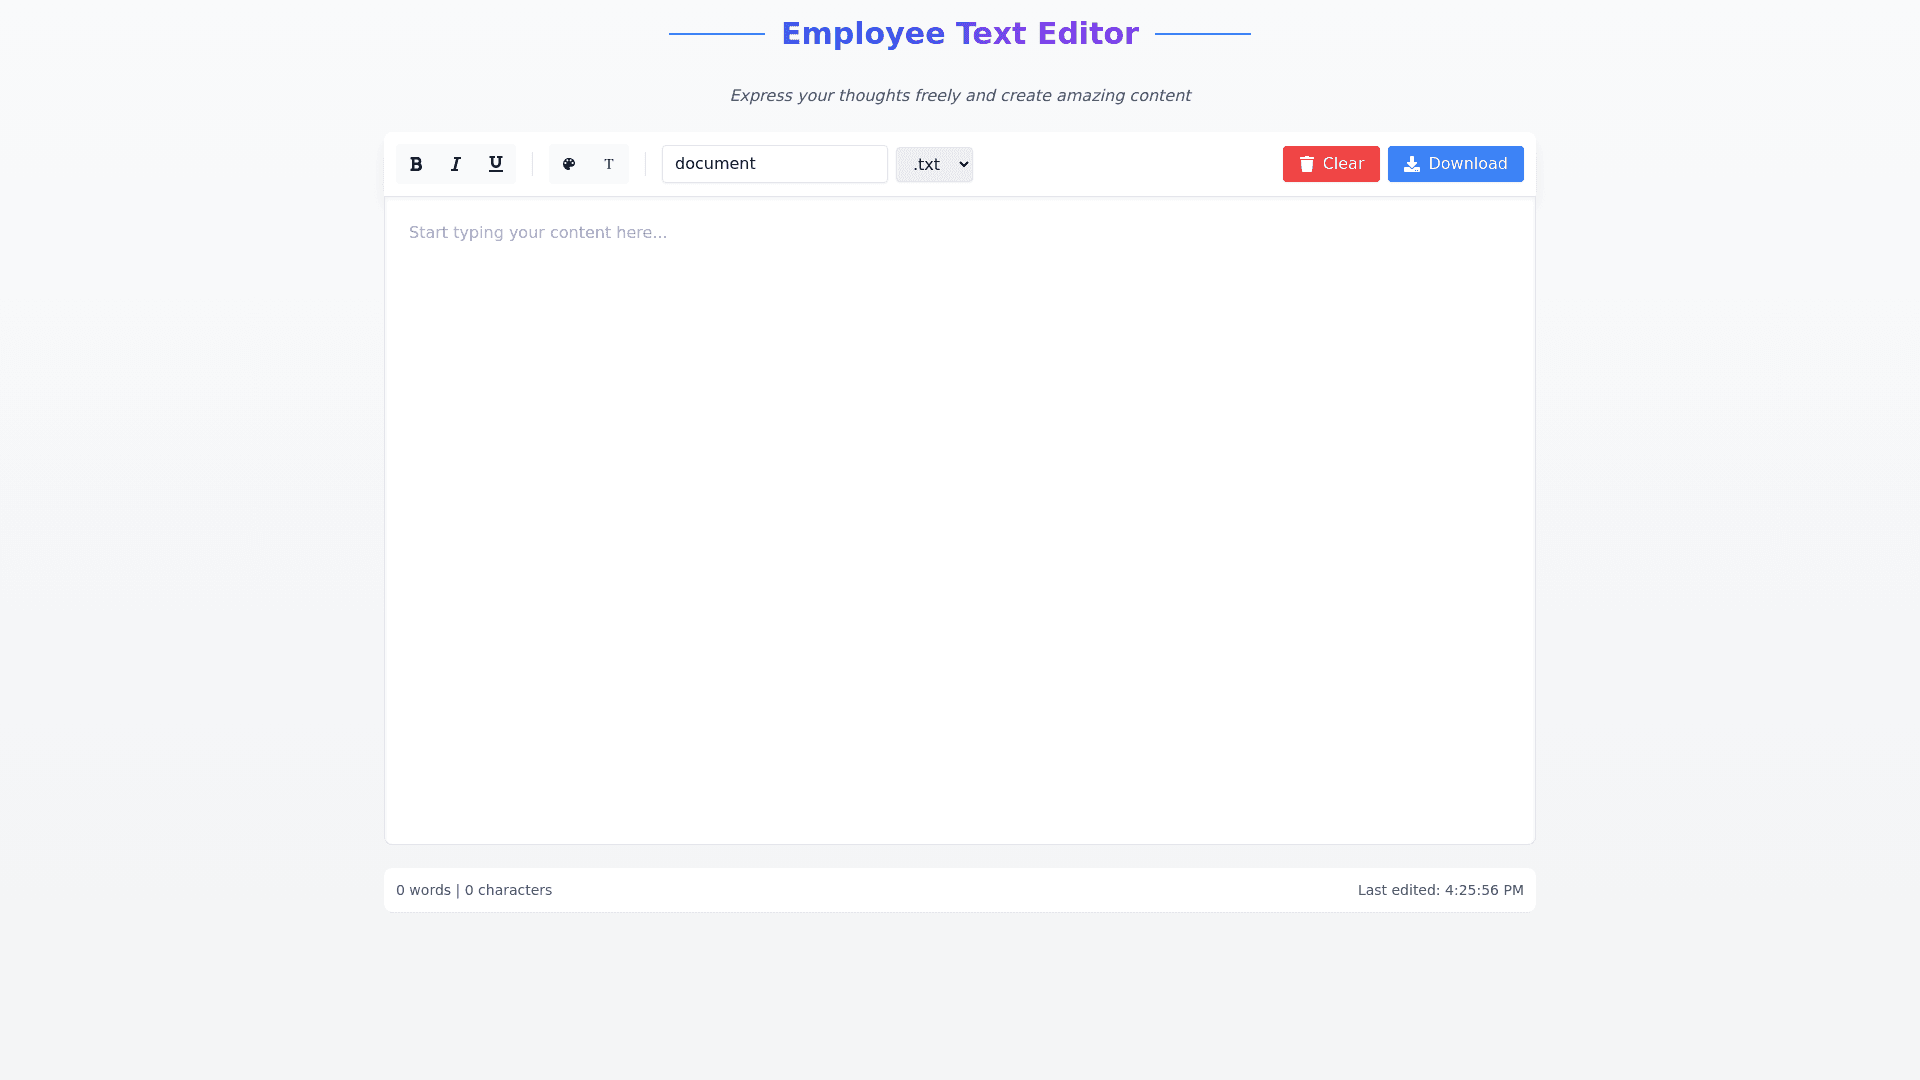The width and height of the screenshot is (1920, 1080).
Task: Open the text color palette
Action: click(x=569, y=164)
